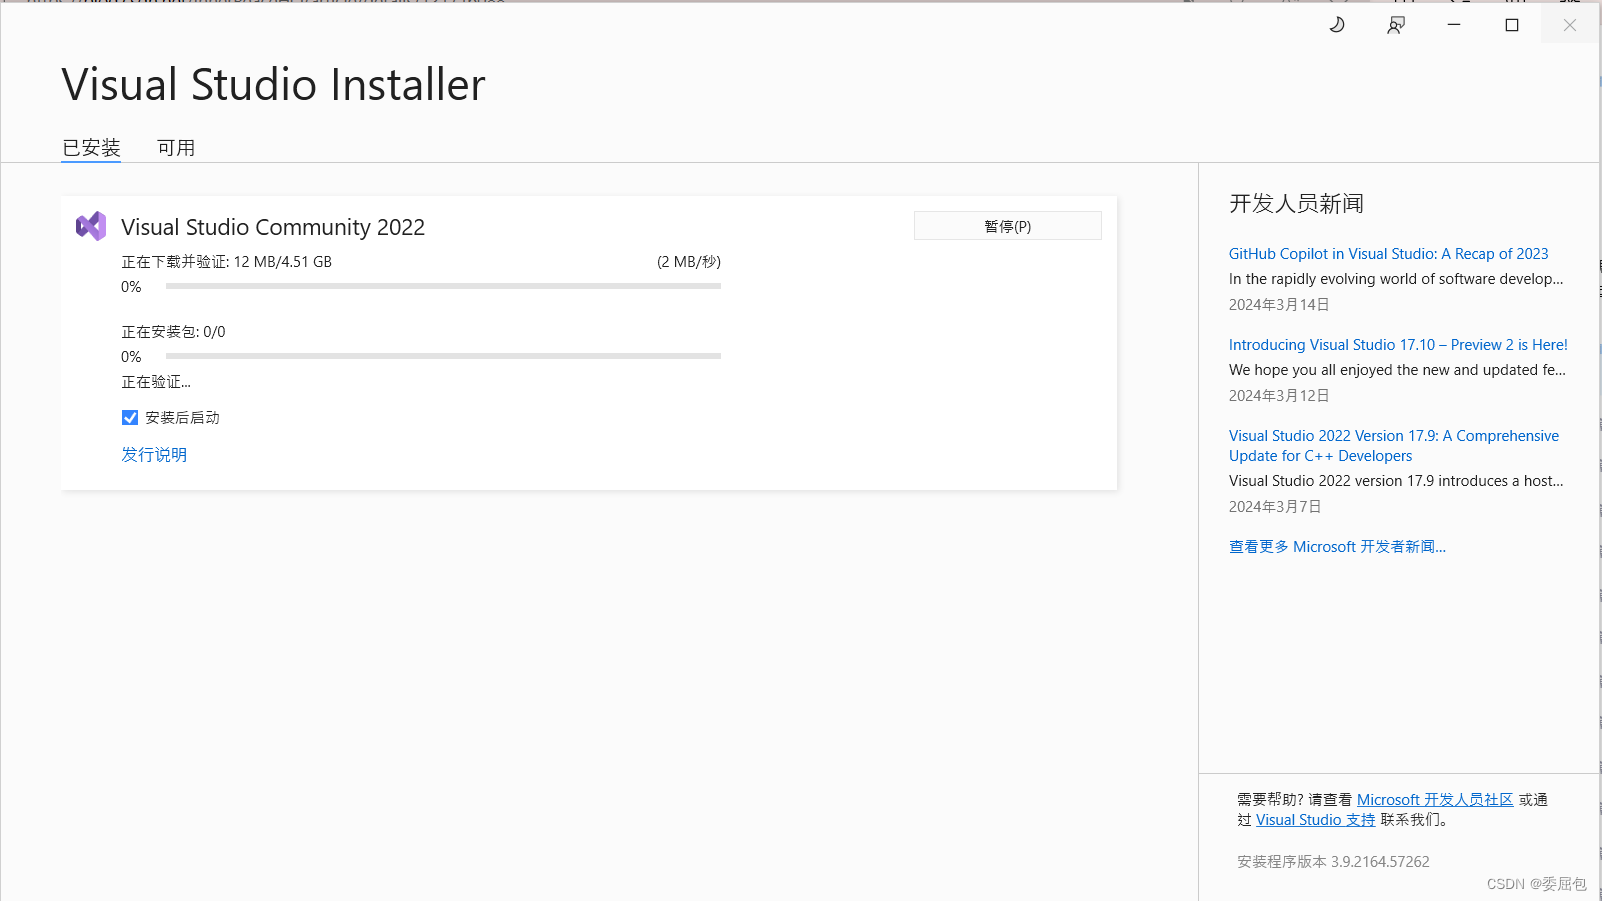1602x901 pixels.
Task: Maximize the installer window
Action: (x=1511, y=24)
